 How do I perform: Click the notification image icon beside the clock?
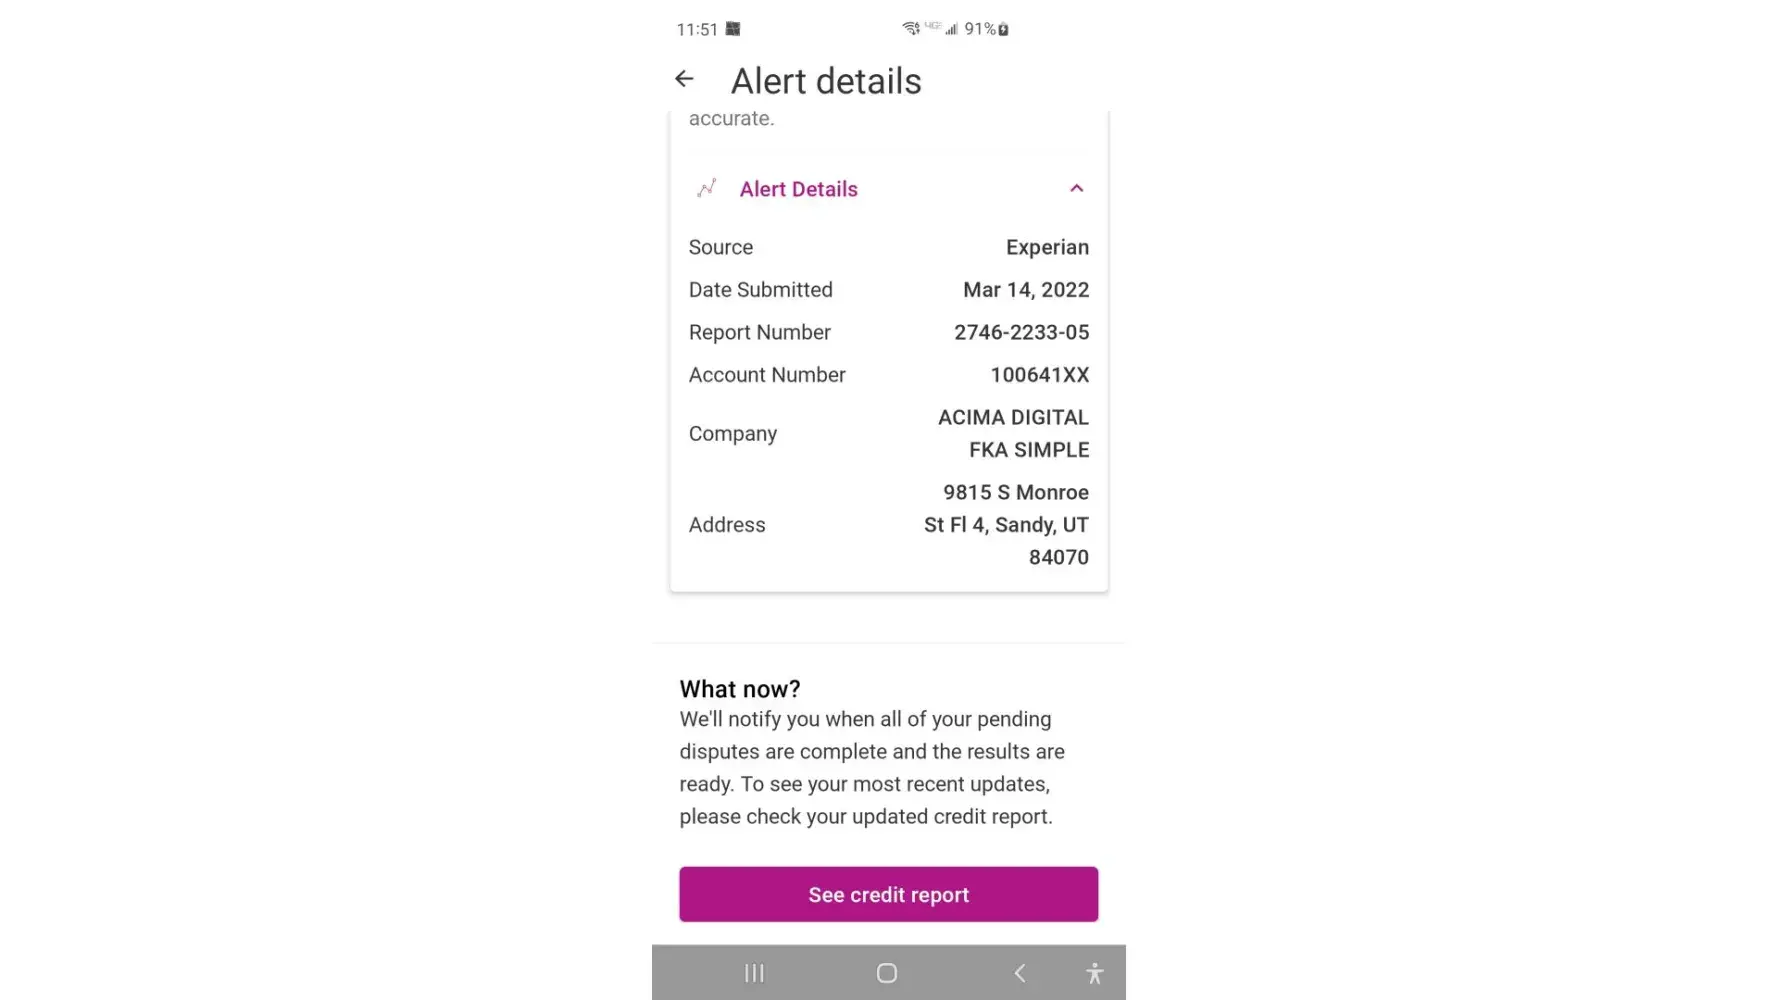click(x=733, y=29)
